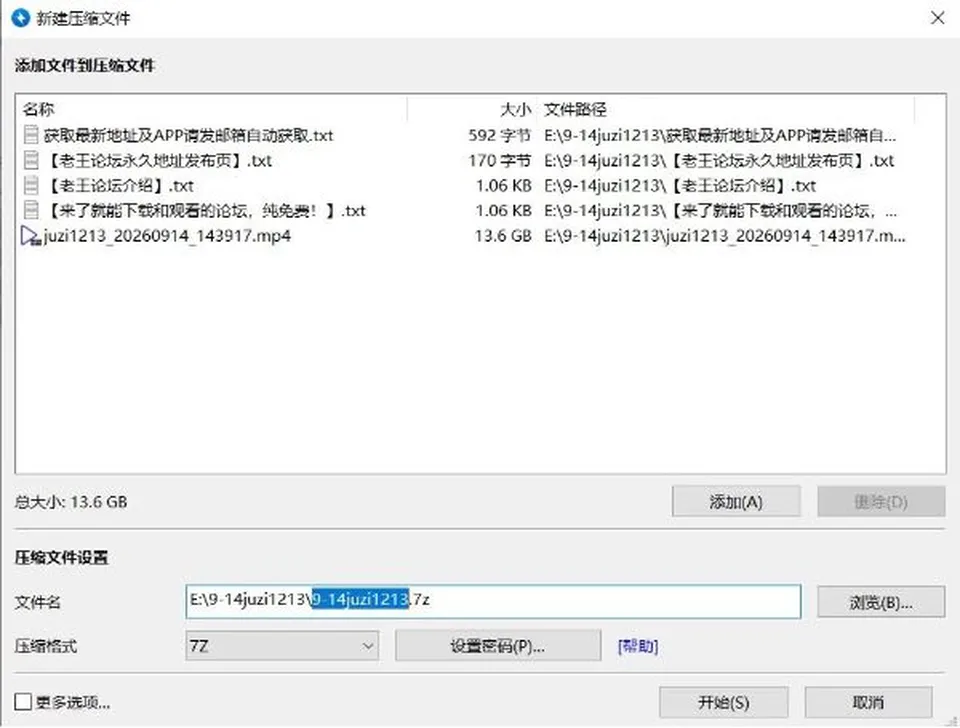Enable the 更多选项 checkbox
Screen dimensions: 960x728
click(x=23, y=702)
